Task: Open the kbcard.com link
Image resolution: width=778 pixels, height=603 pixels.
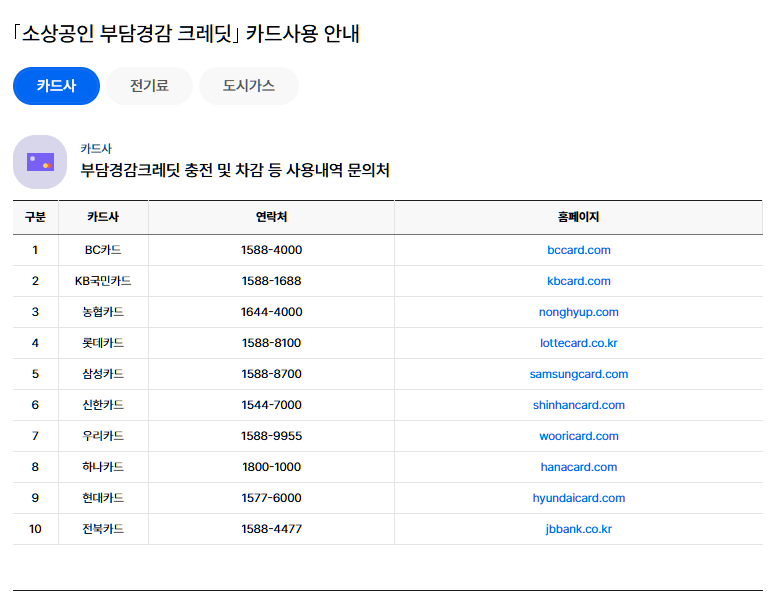Action: (x=579, y=281)
